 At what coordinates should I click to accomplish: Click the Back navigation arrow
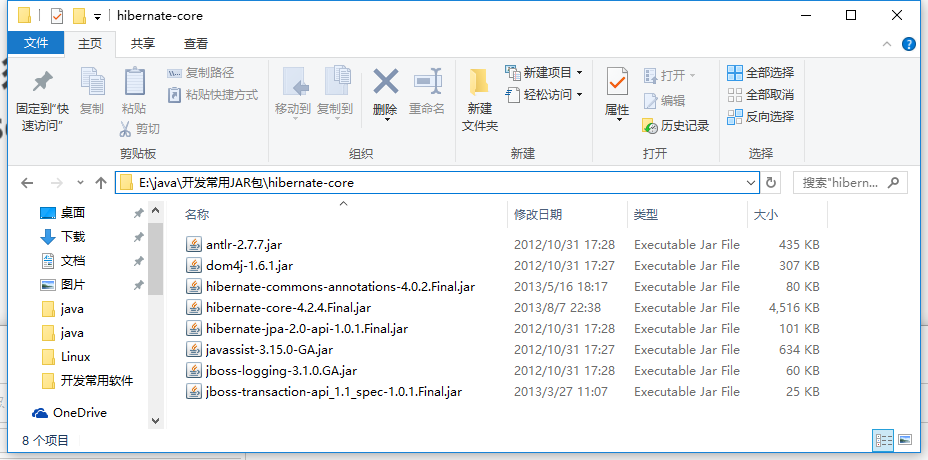click(x=27, y=183)
